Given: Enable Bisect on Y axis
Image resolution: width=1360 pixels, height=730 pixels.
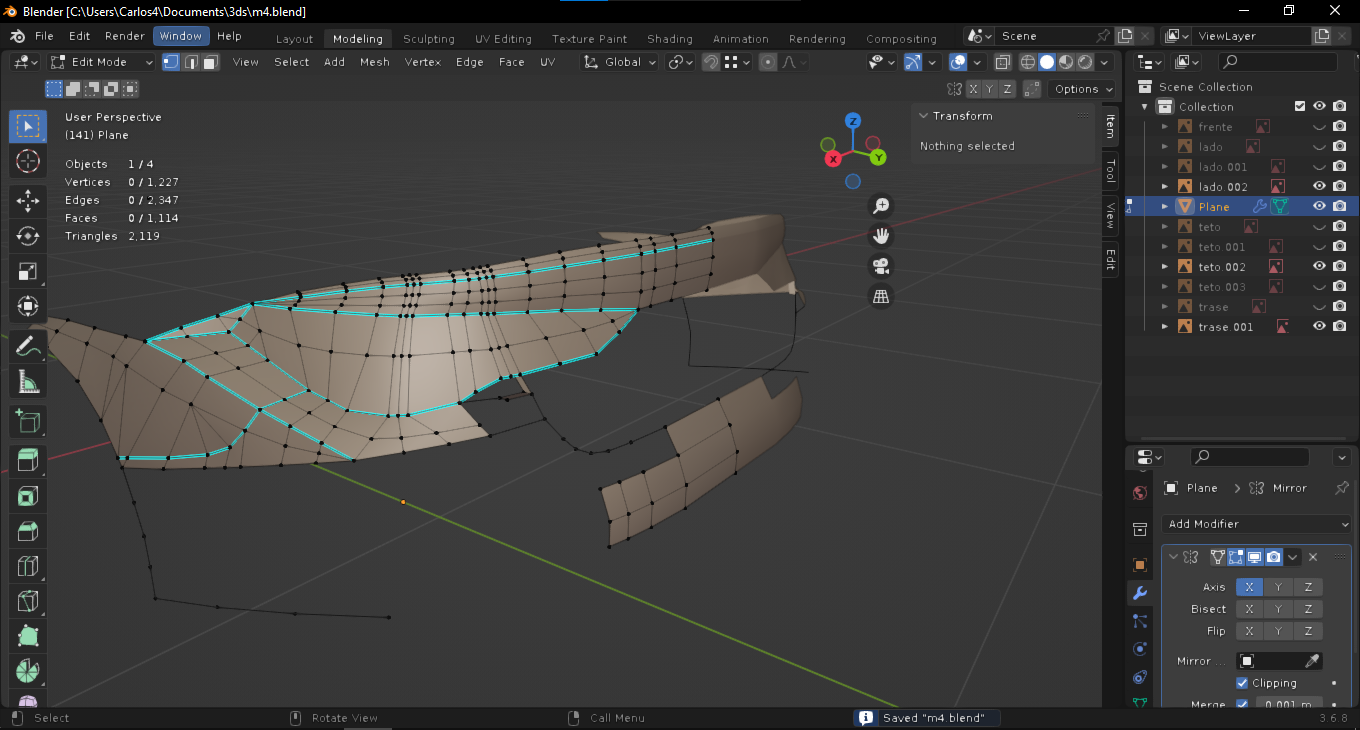Looking at the screenshot, I should (x=1278, y=609).
